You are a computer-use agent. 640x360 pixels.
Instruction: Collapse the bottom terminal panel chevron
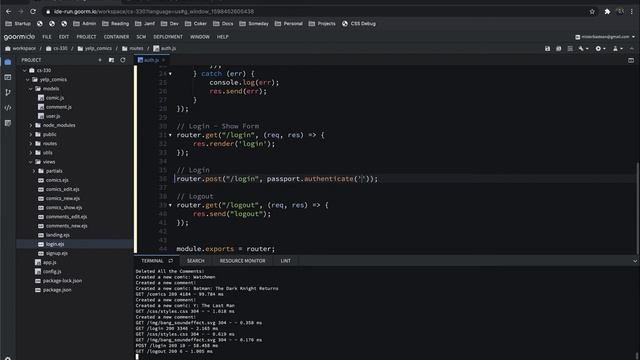tap(634, 261)
